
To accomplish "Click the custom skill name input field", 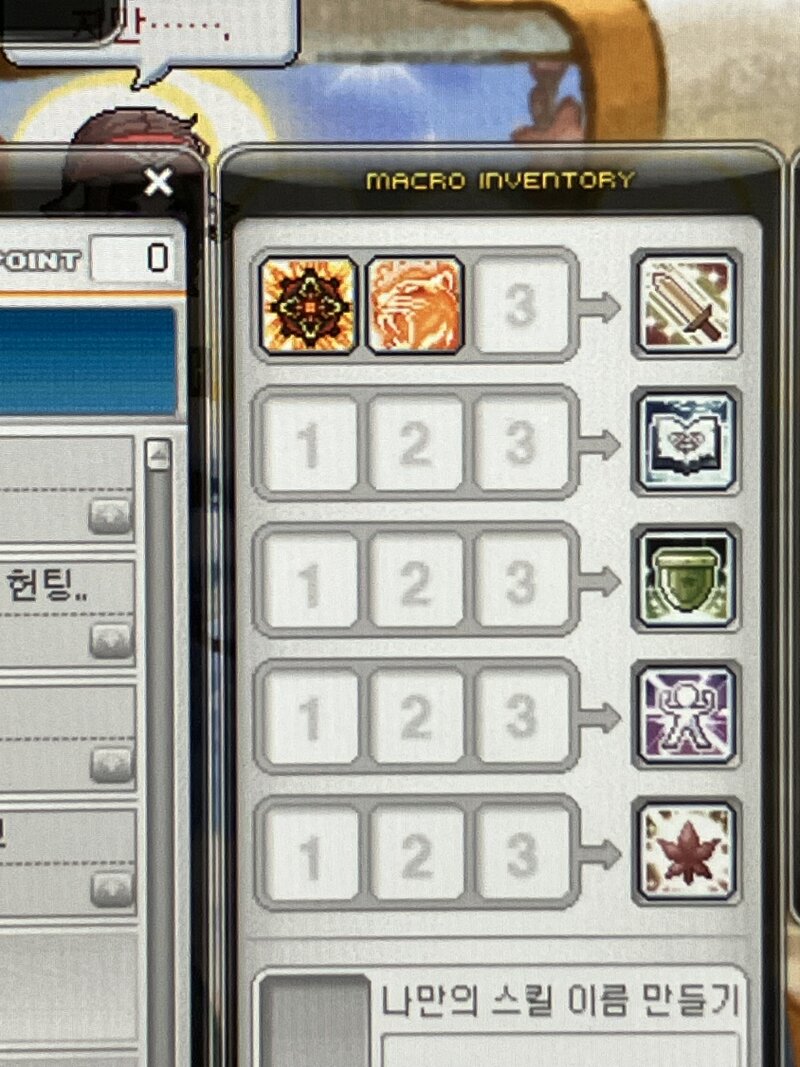I will pyautogui.click(x=560, y=1050).
